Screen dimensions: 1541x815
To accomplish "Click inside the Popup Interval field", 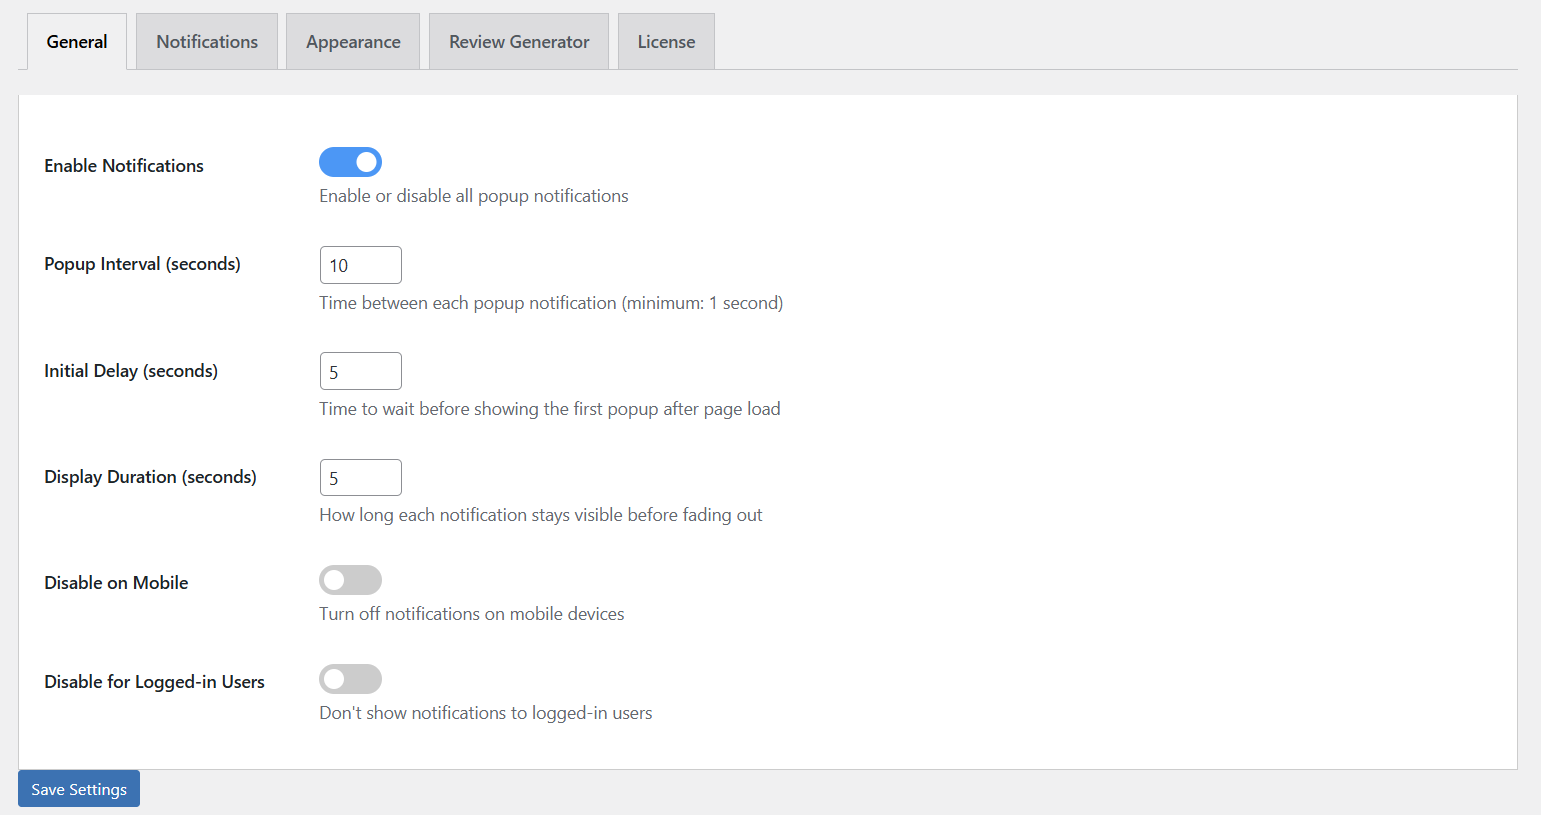I will (x=360, y=264).
